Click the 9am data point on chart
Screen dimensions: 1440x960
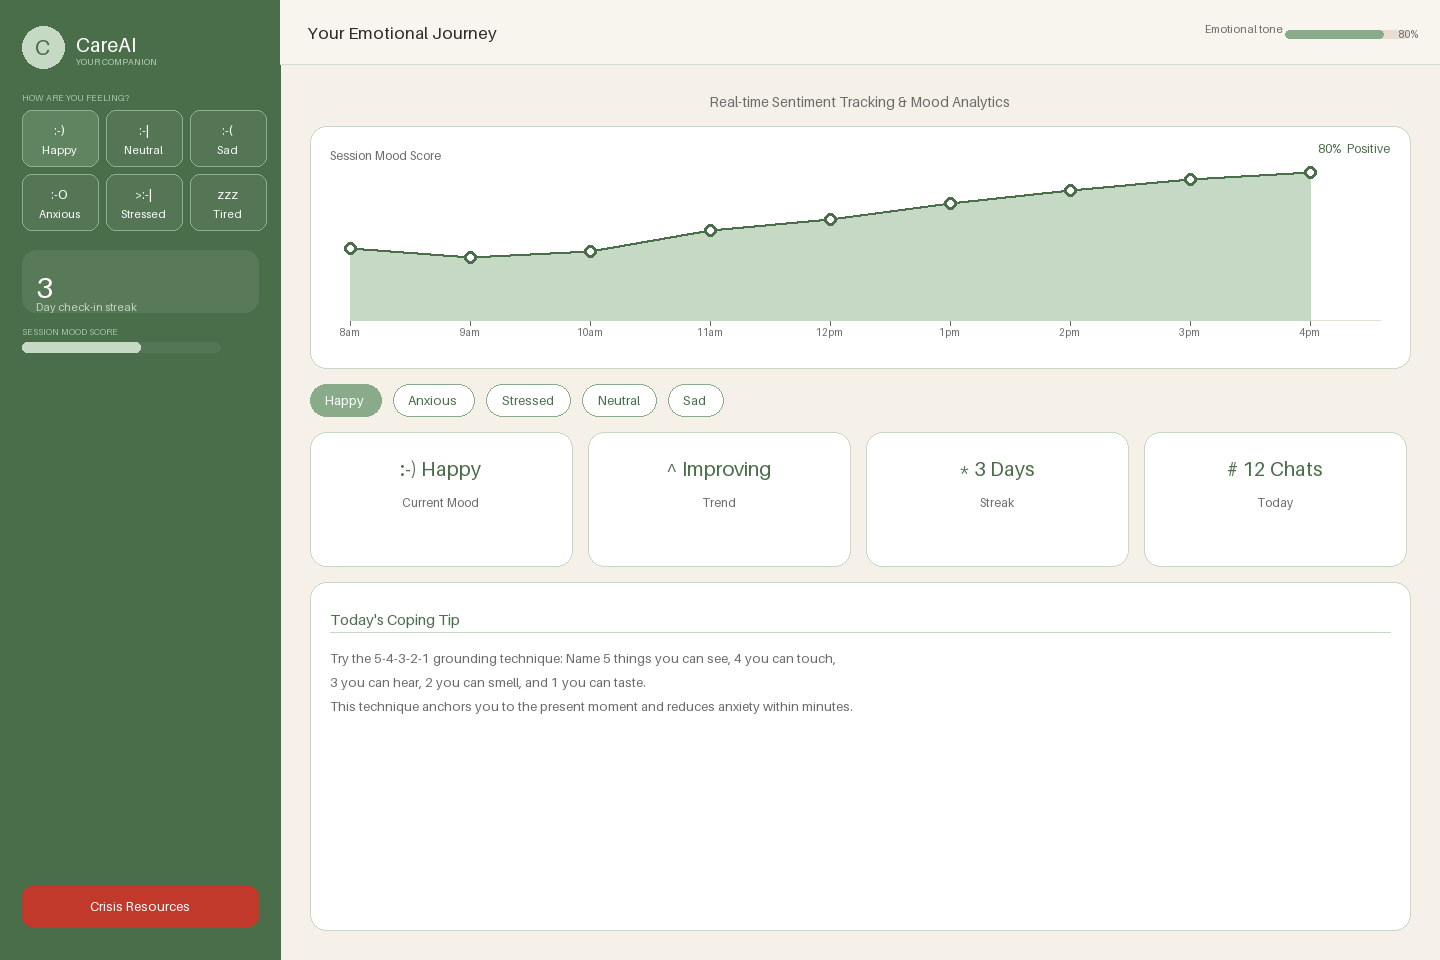pos(470,257)
